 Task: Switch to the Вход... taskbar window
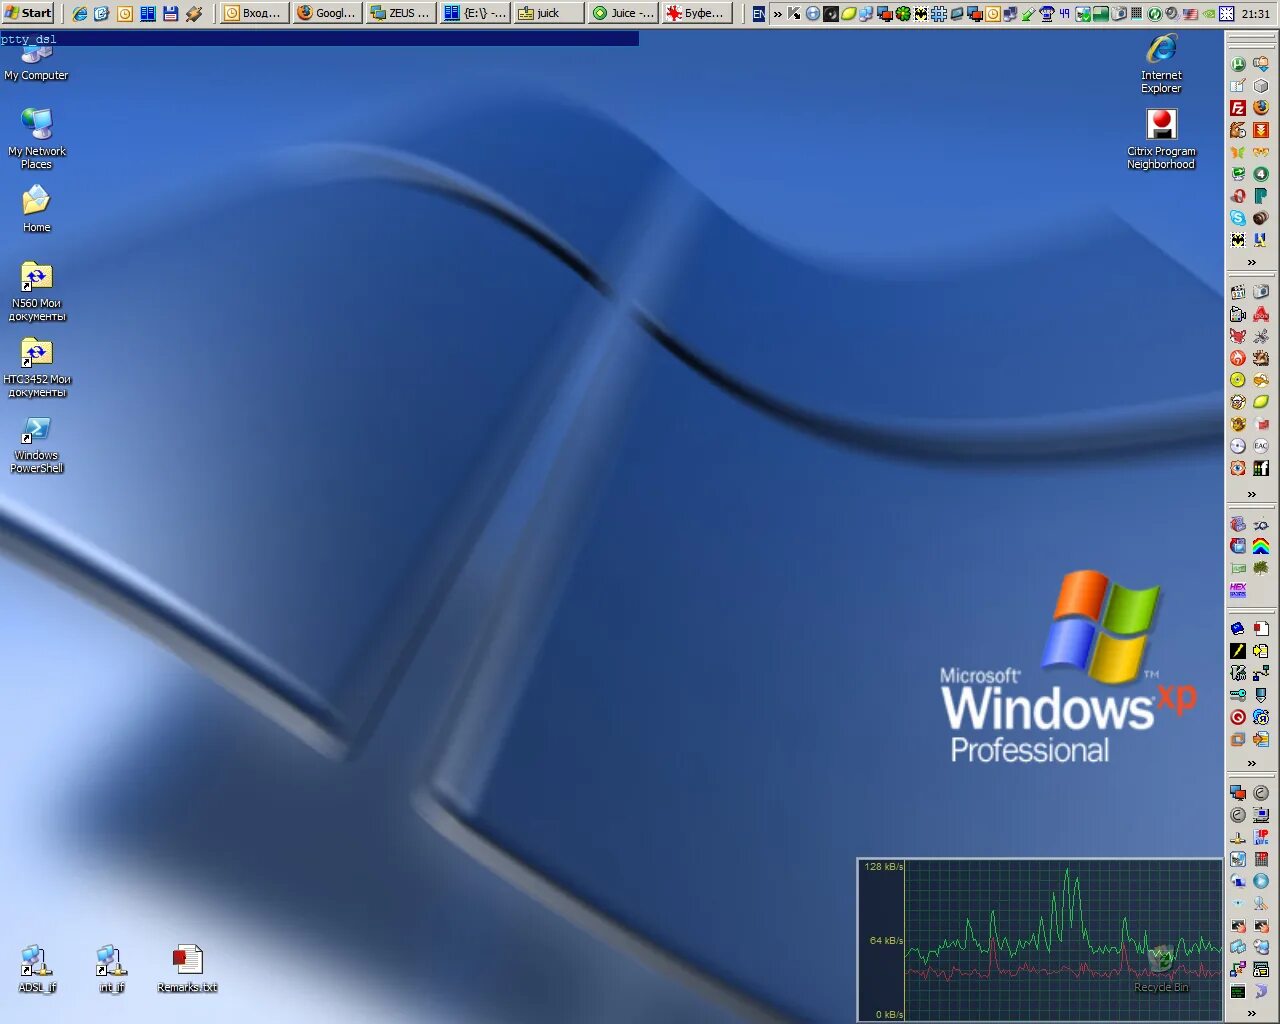coord(254,13)
